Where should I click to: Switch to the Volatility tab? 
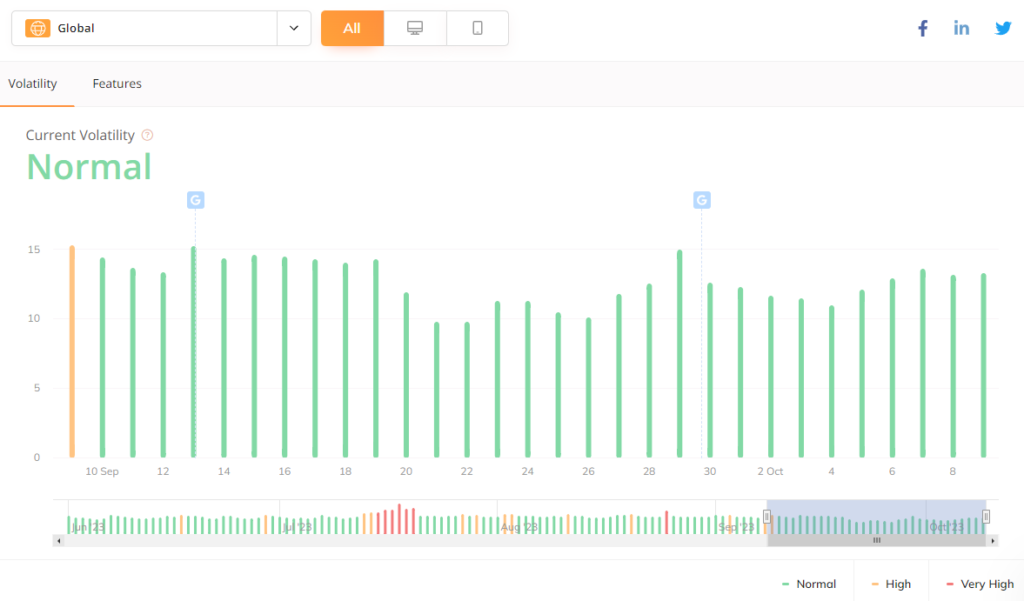tap(33, 84)
